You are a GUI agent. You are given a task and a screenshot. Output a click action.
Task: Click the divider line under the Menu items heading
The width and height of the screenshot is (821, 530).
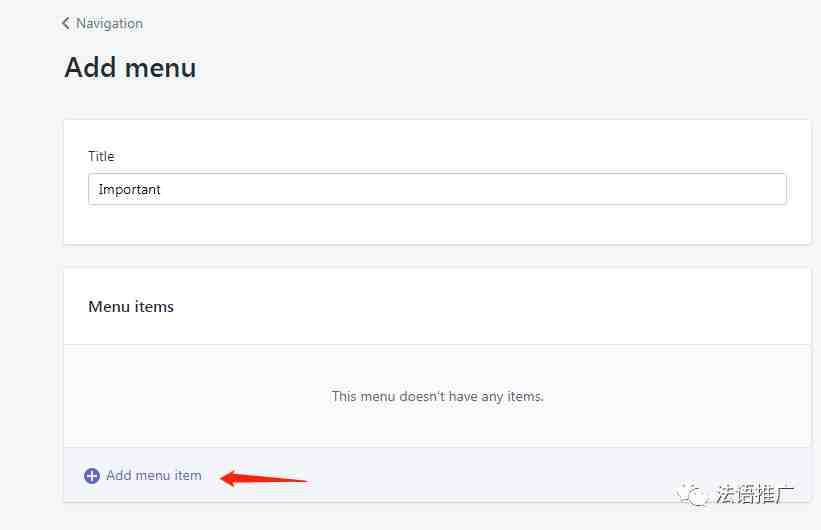pyautogui.click(x=437, y=345)
